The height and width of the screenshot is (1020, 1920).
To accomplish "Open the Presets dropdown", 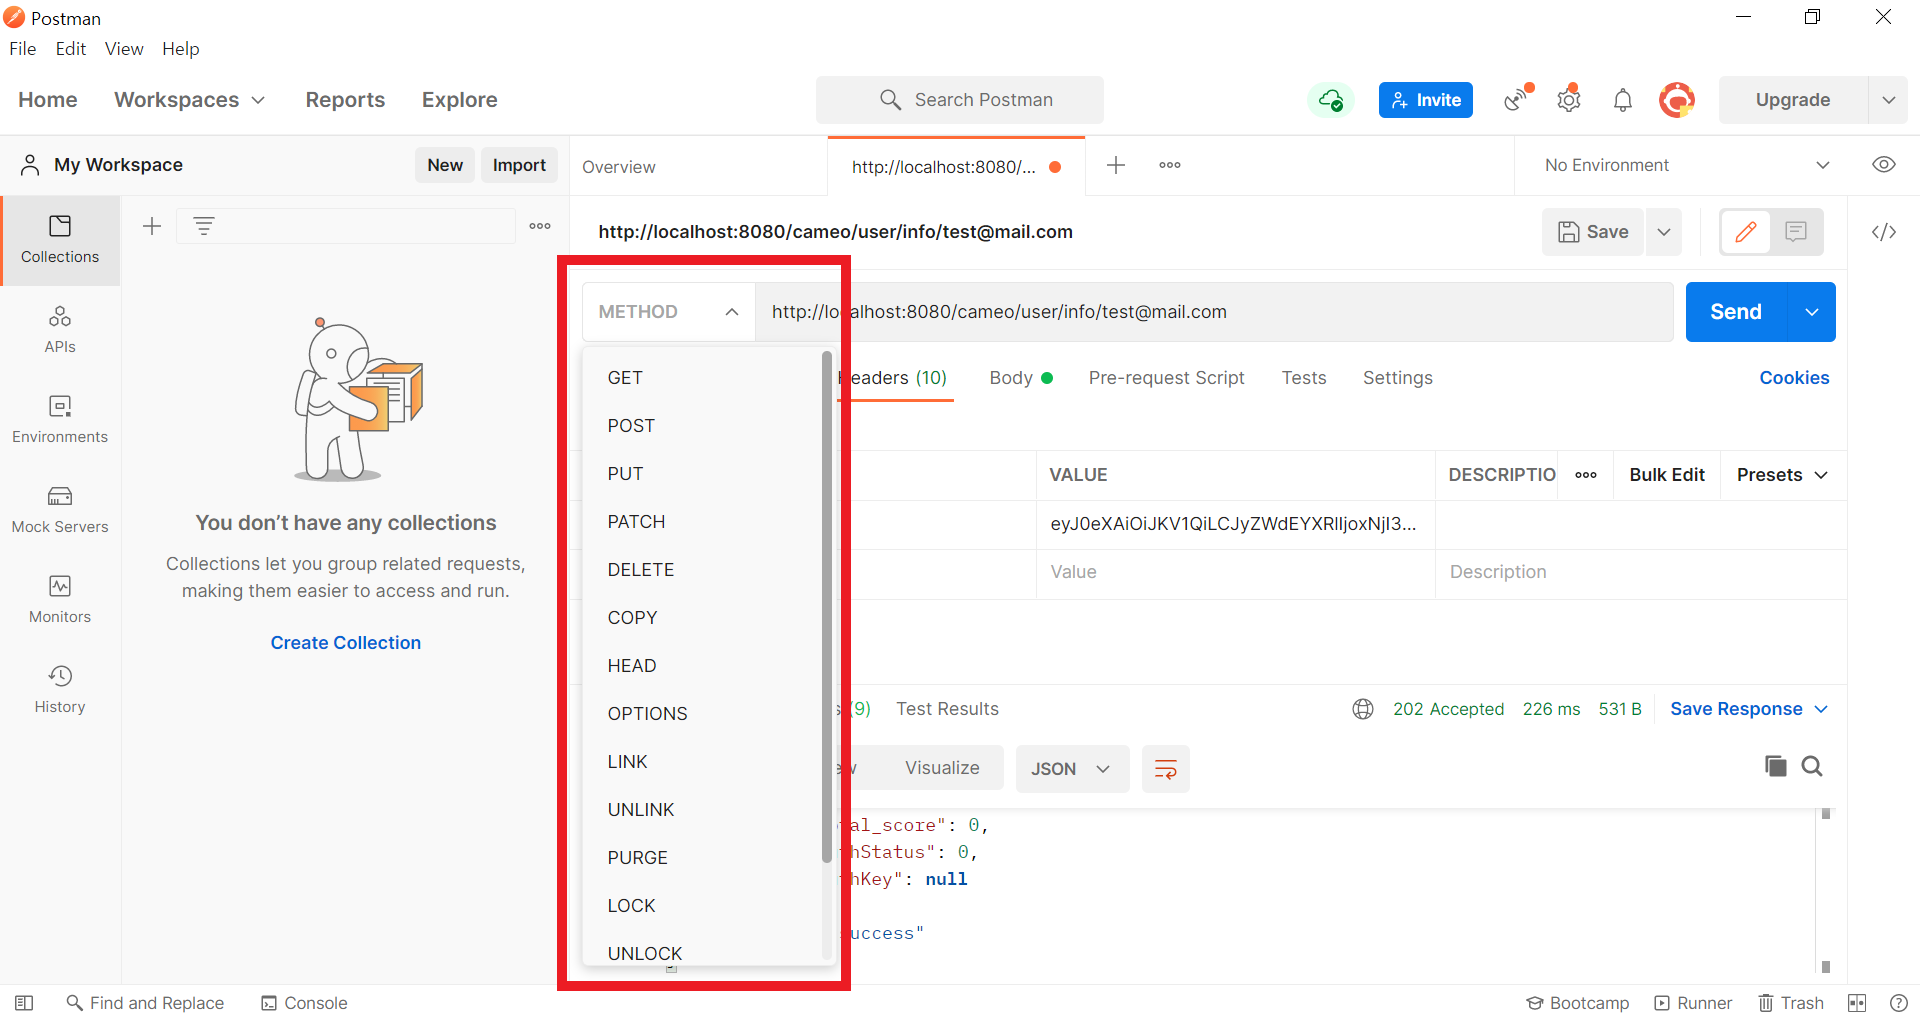I will tap(1782, 475).
